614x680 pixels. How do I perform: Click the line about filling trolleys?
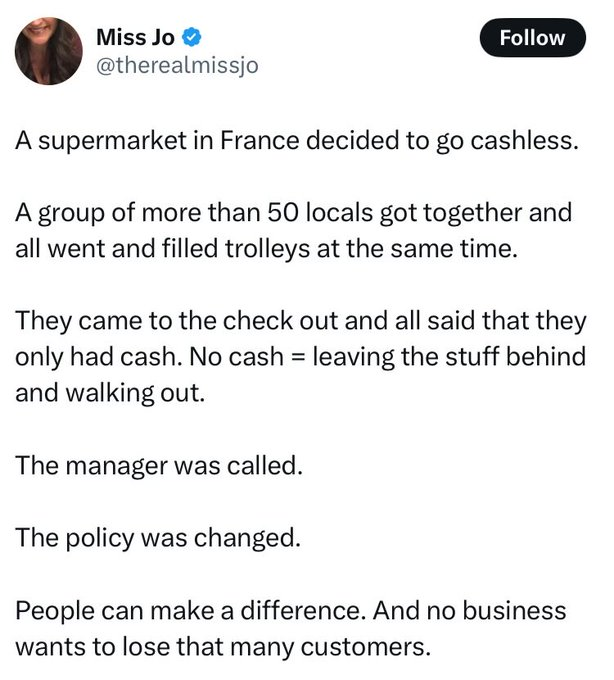267,247
